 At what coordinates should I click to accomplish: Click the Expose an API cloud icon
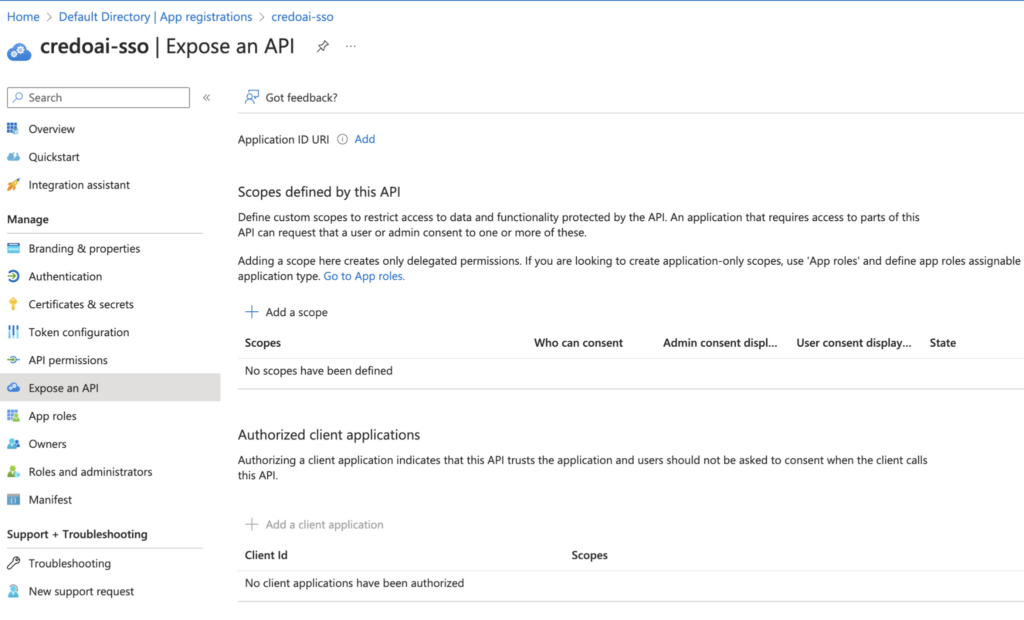pyautogui.click(x=13, y=387)
